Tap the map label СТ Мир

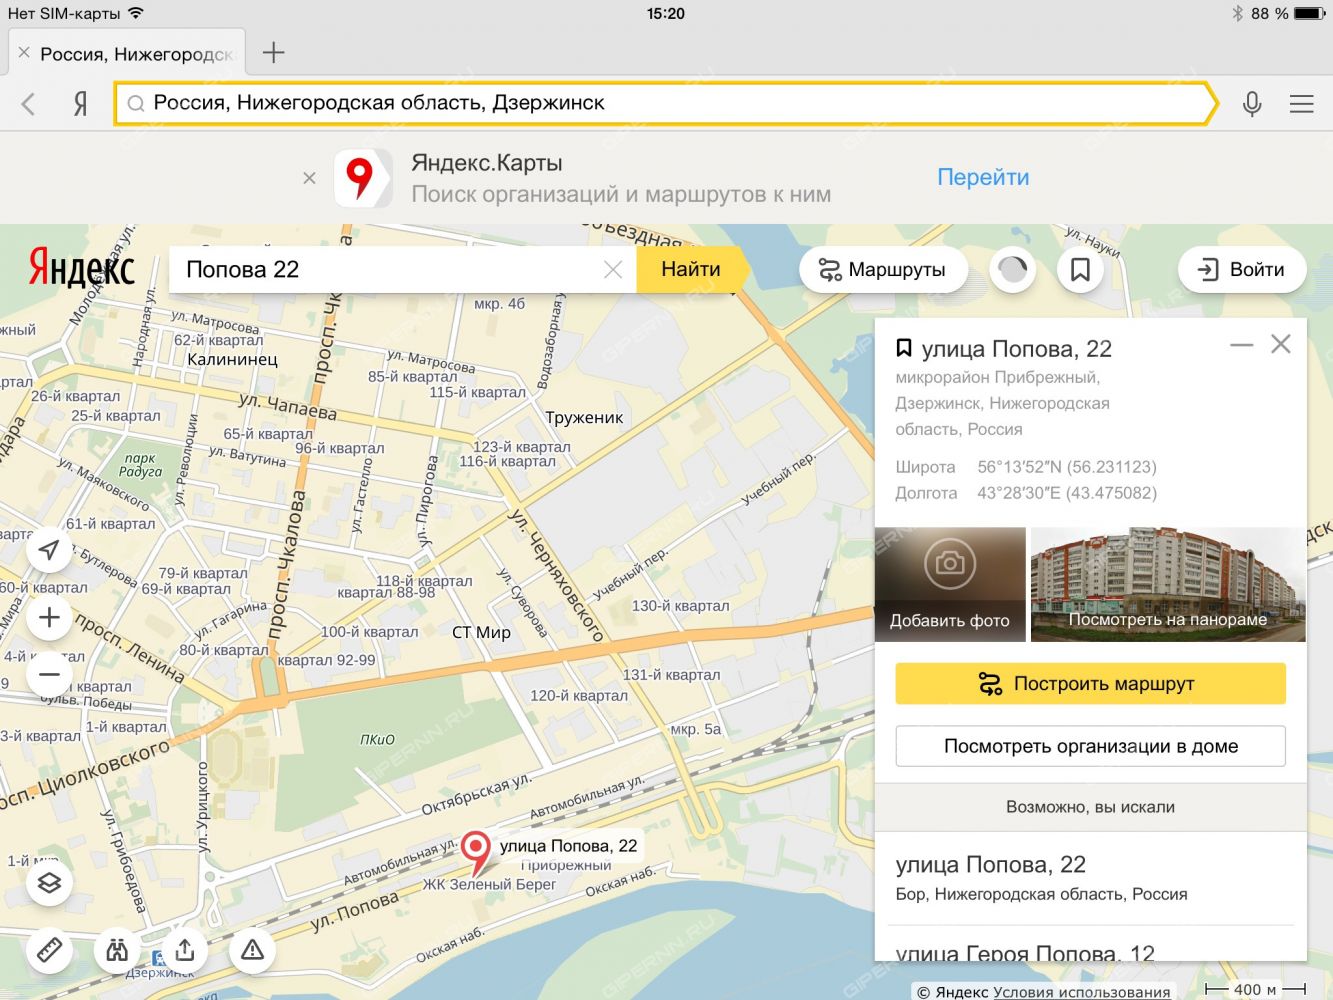tap(481, 632)
